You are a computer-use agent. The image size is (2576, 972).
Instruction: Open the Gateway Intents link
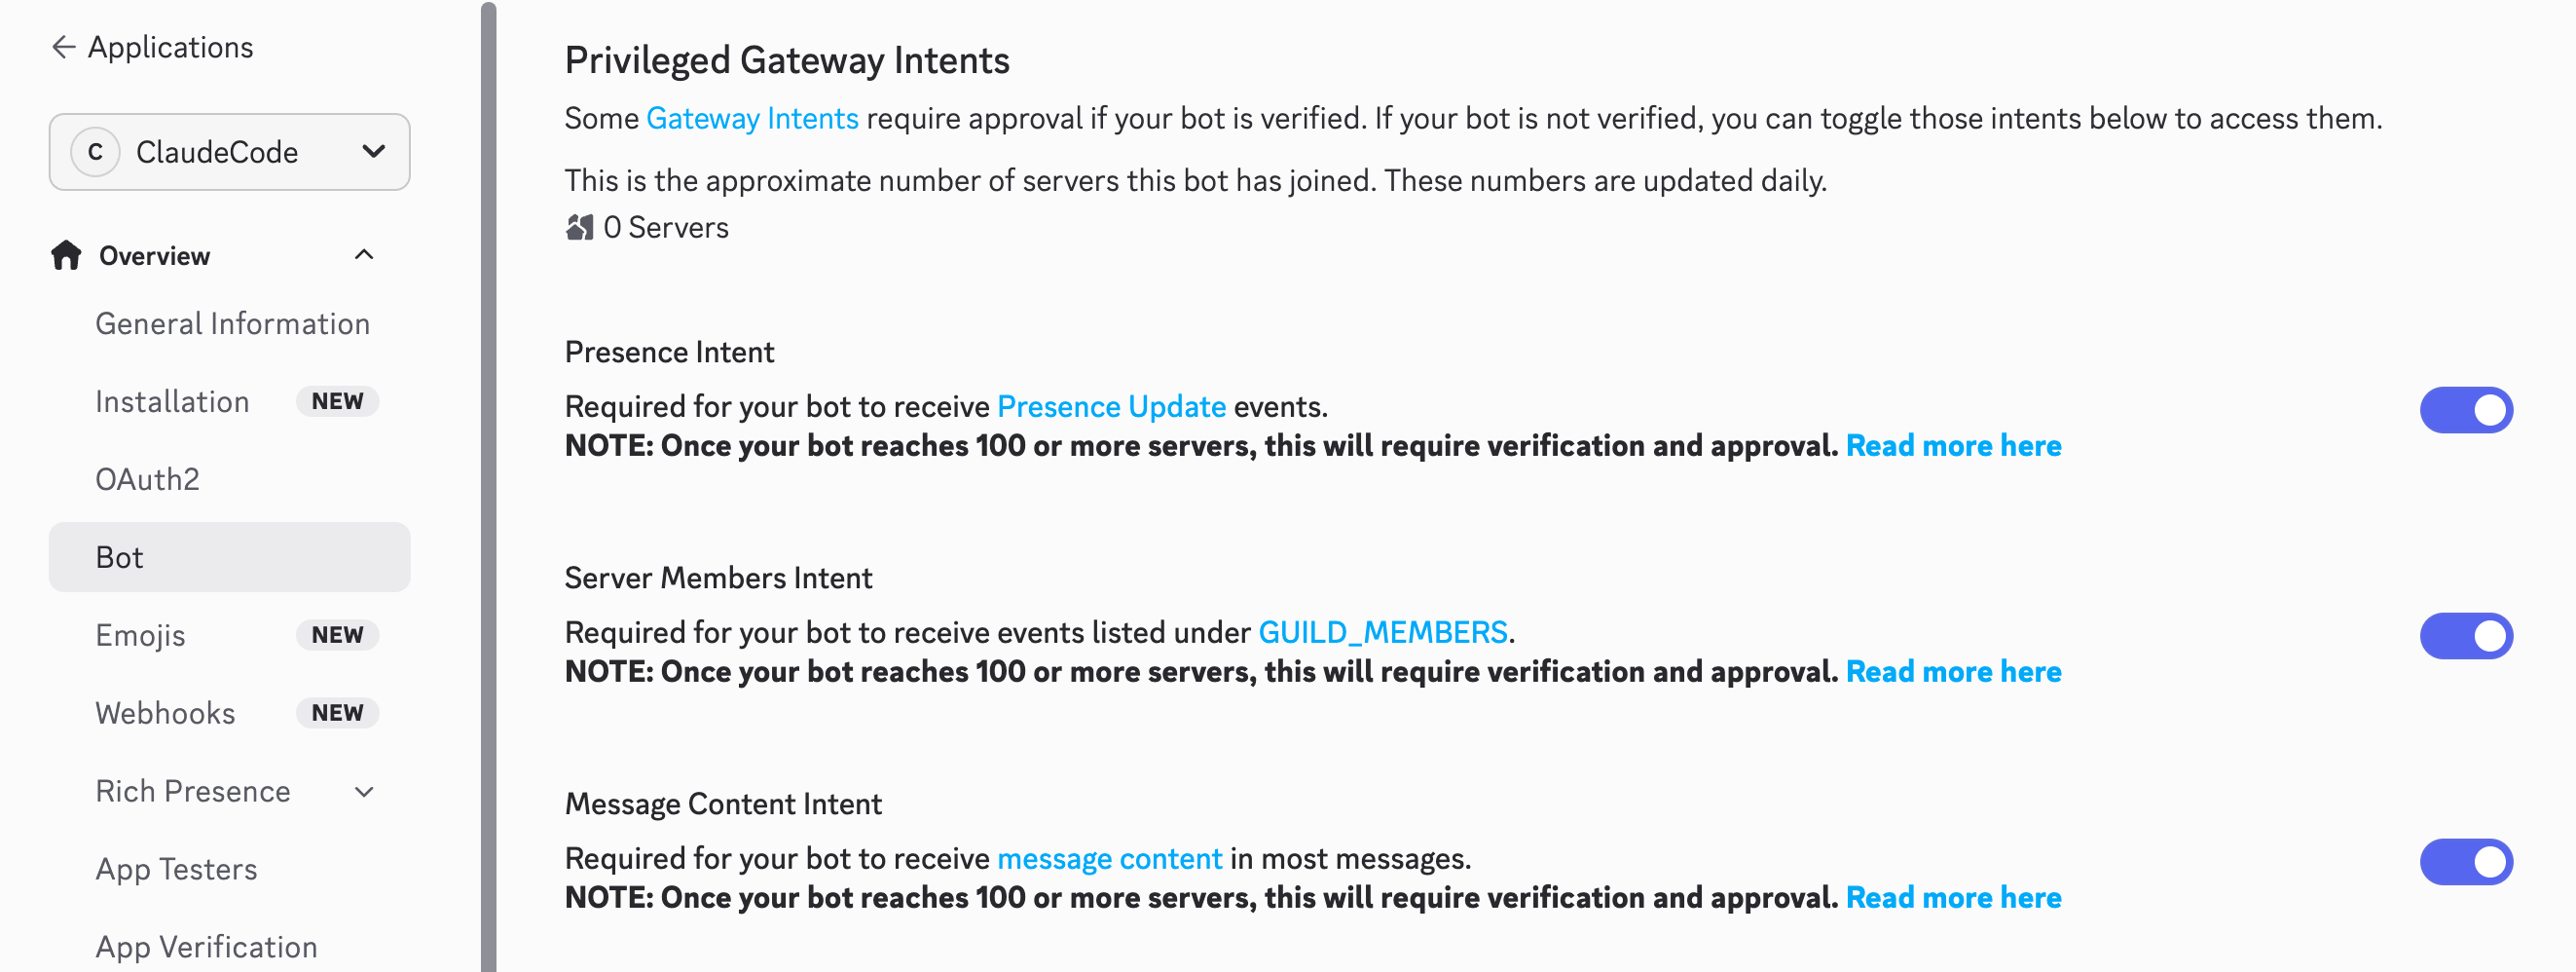pos(752,117)
